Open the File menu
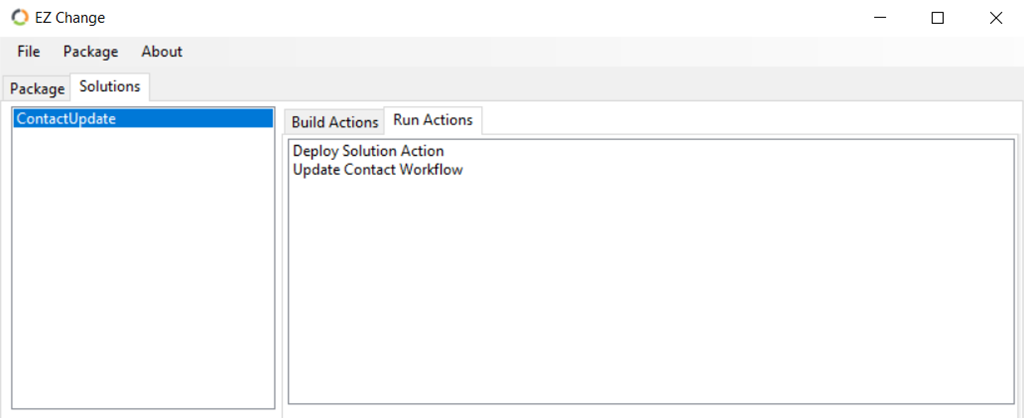Image resolution: width=1024 pixels, height=418 pixels. [x=29, y=52]
